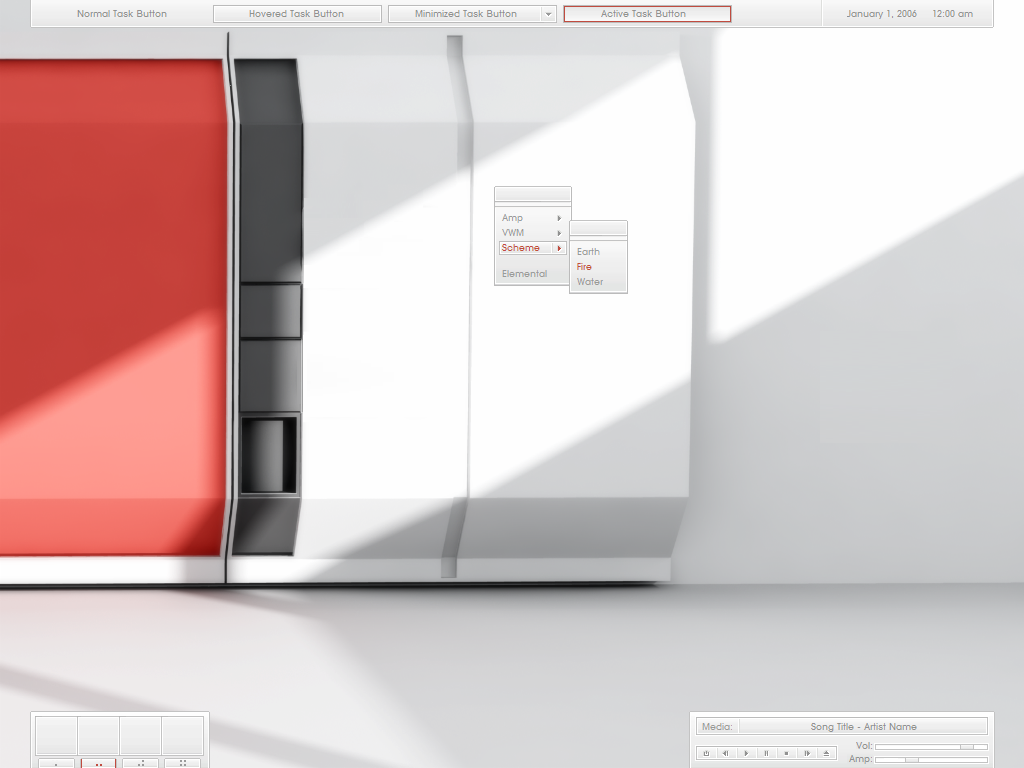Viewport: 1024px width, 768px height.
Task: Switch to the four-dot desktop button
Action: coord(182,763)
